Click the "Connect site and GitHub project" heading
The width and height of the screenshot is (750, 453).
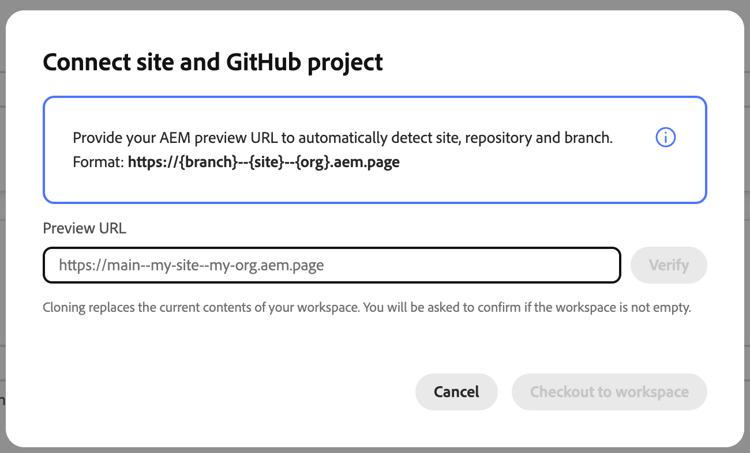click(213, 62)
